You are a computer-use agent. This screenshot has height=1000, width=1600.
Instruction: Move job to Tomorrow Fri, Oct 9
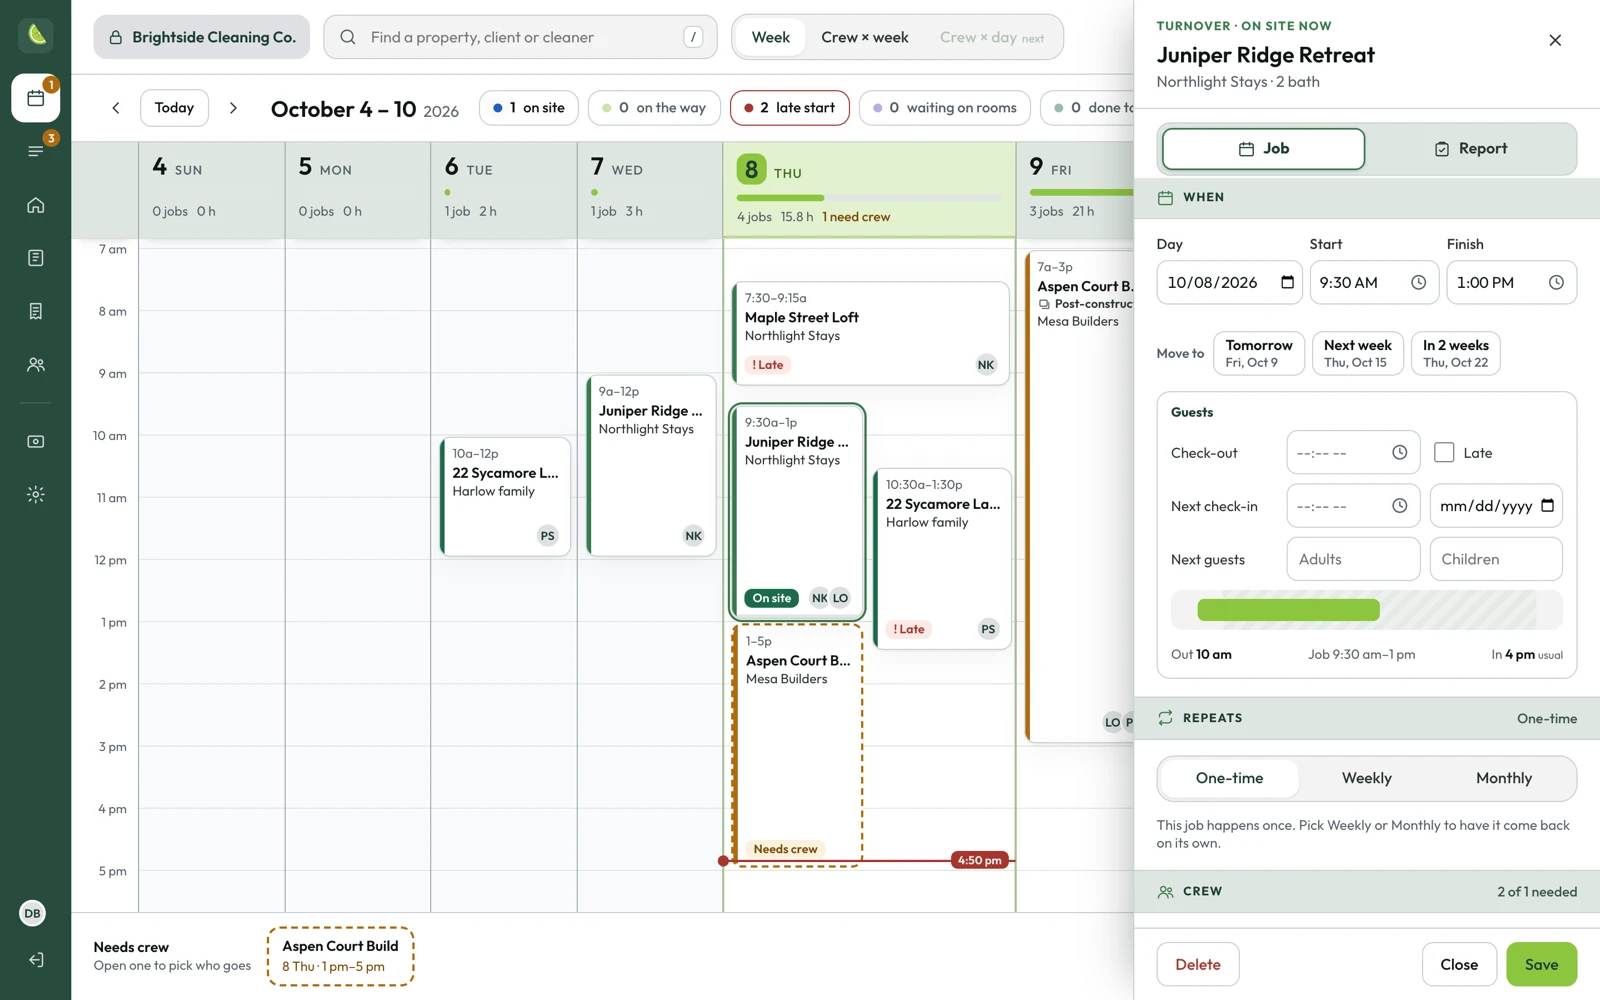[1259, 353]
